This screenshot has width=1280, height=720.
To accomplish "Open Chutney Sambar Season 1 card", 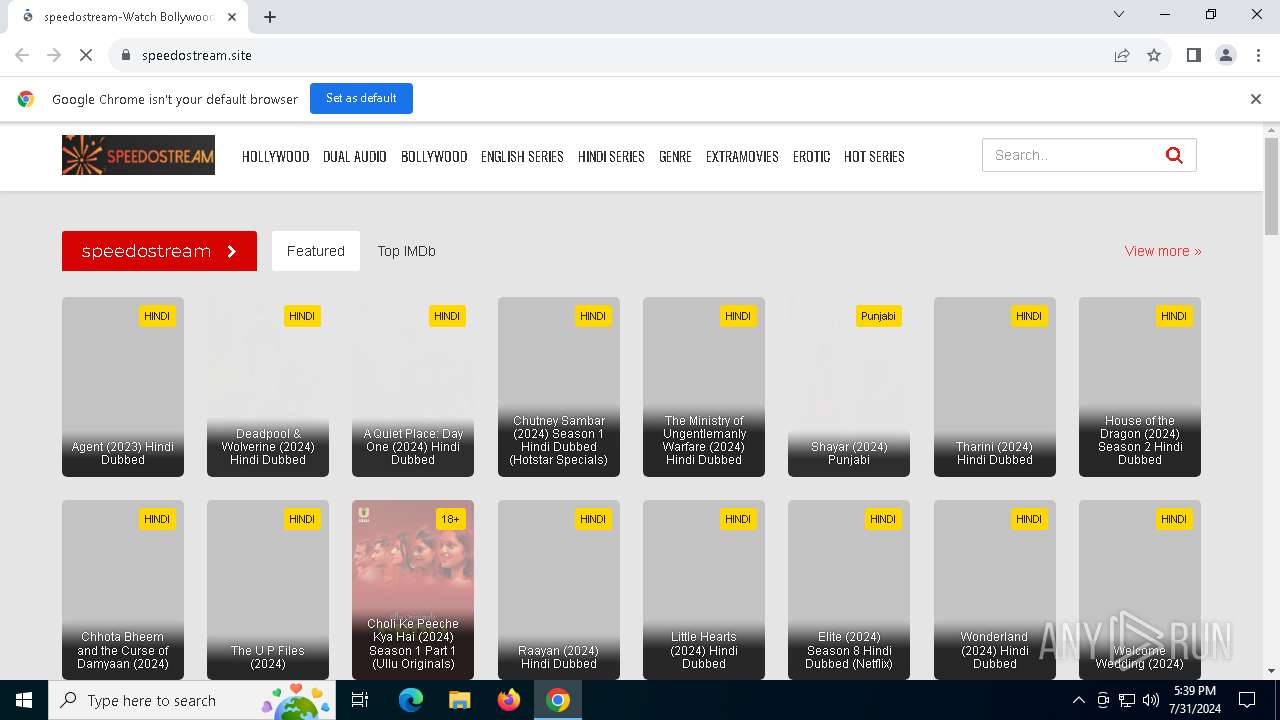I will click(559, 387).
